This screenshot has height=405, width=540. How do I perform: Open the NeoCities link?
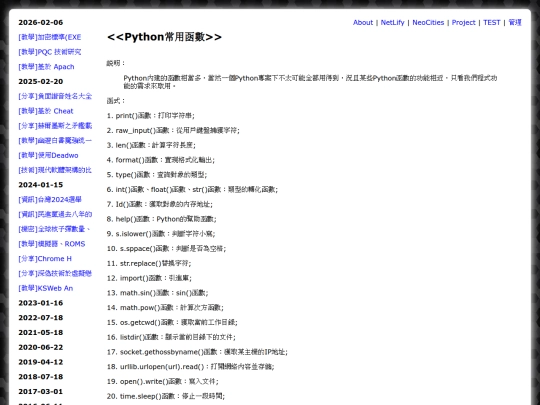tap(428, 22)
